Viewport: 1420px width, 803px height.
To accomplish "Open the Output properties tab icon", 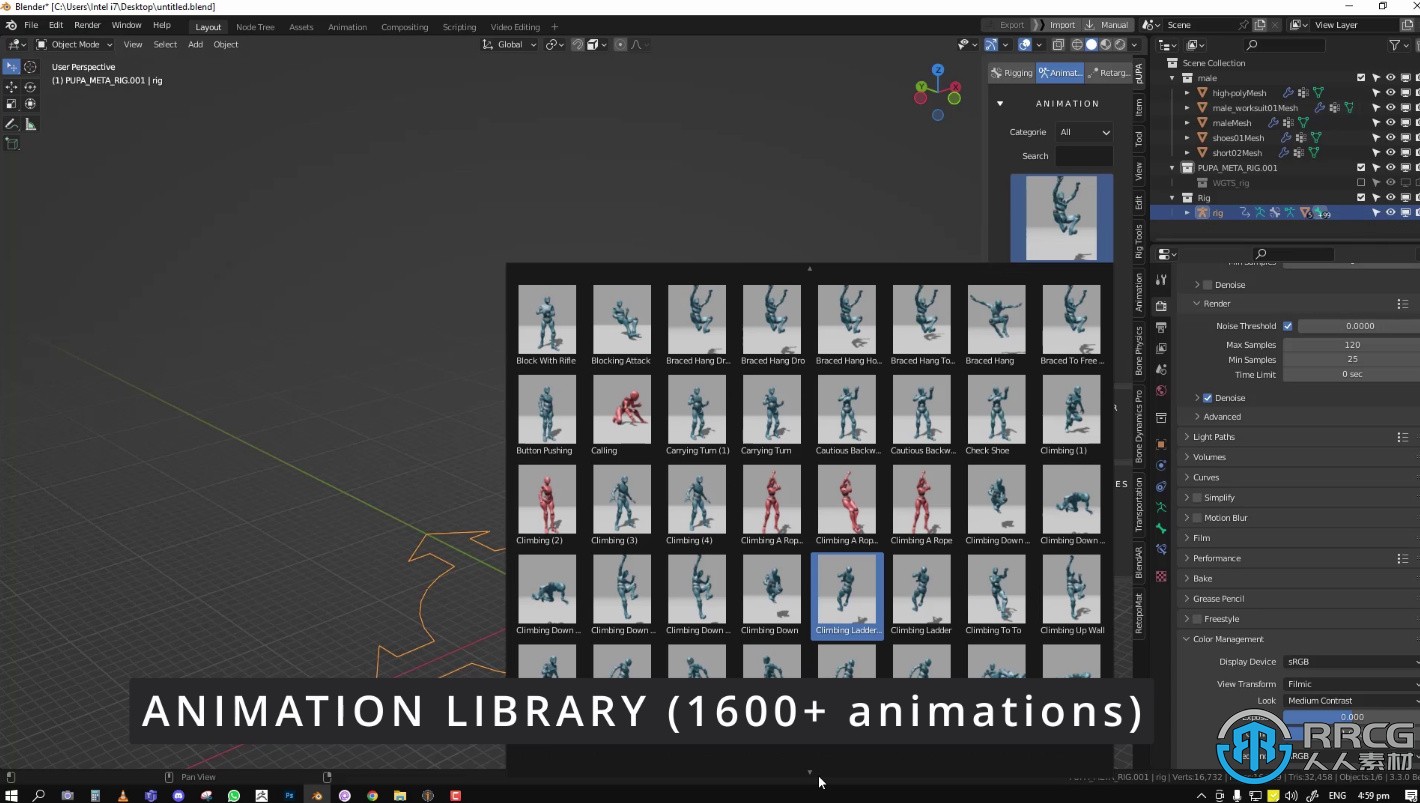I will [1161, 327].
